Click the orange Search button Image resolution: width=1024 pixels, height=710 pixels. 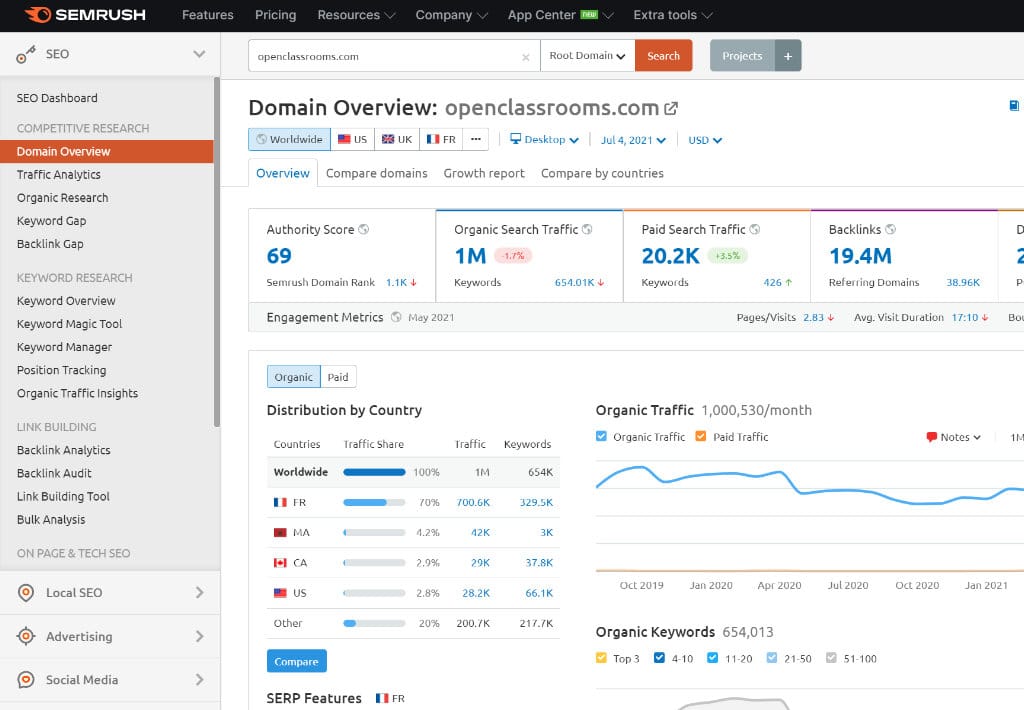click(x=664, y=56)
